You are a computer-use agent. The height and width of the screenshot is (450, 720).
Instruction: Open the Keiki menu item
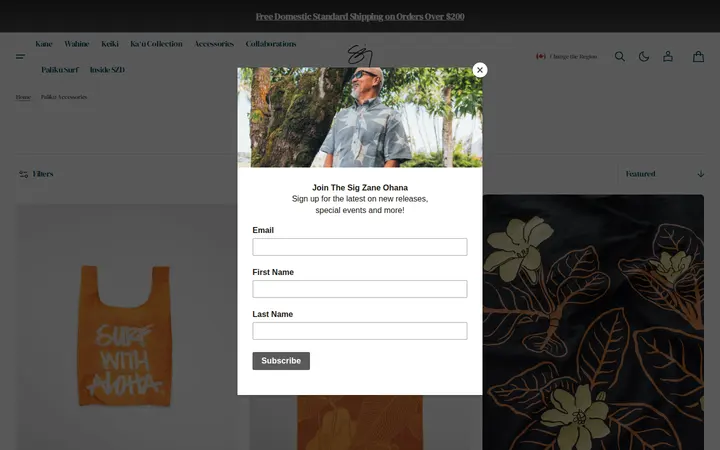coord(110,44)
